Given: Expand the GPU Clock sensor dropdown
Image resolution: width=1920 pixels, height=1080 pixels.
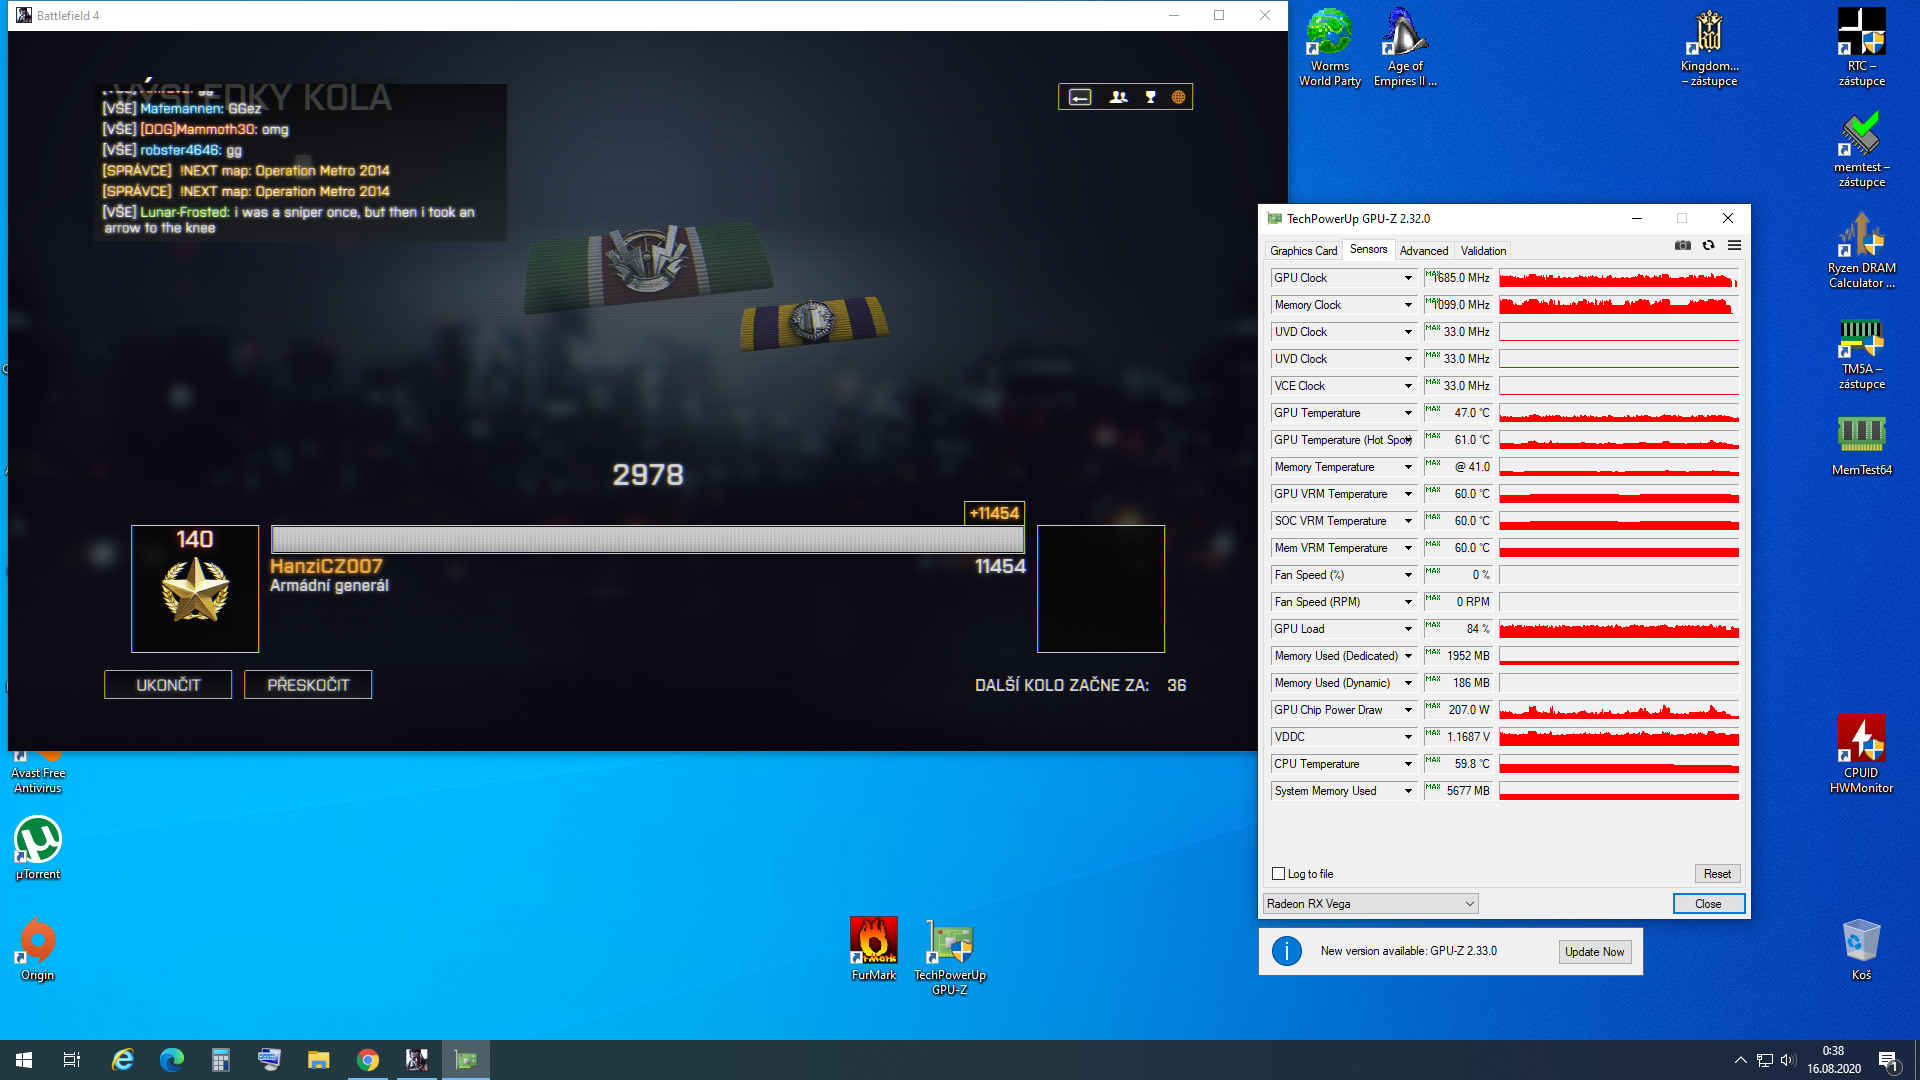Looking at the screenshot, I should point(1408,278).
